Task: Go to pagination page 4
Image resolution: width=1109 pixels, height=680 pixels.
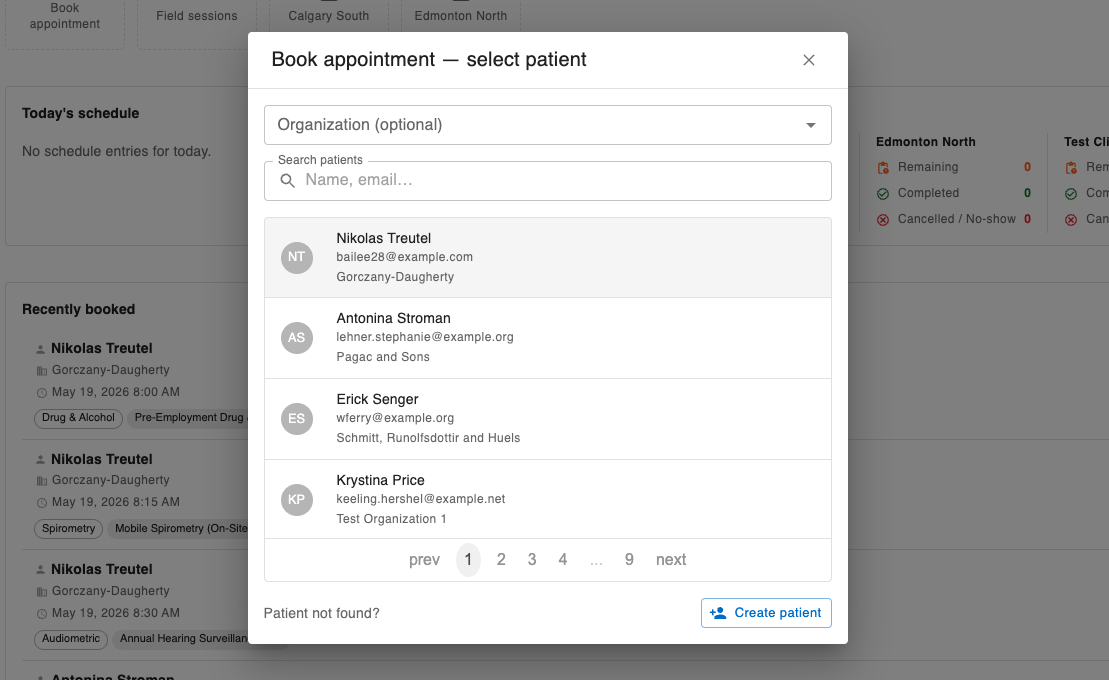Action: click(x=562, y=560)
